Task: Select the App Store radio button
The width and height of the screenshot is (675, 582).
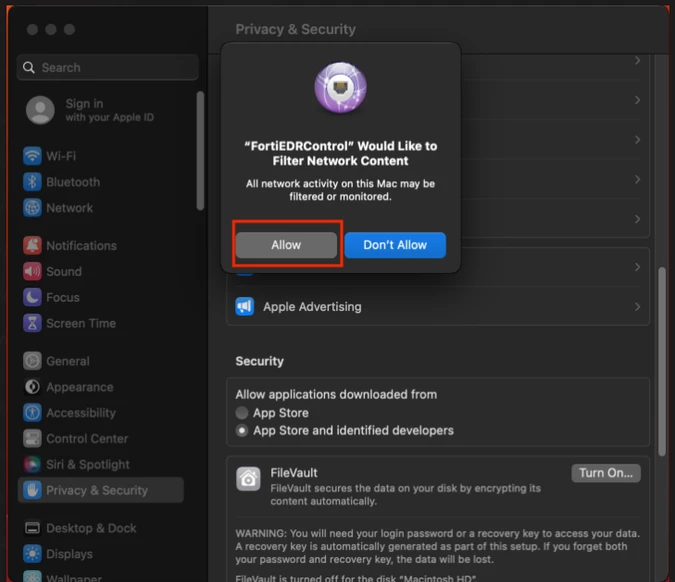Action: [242, 413]
